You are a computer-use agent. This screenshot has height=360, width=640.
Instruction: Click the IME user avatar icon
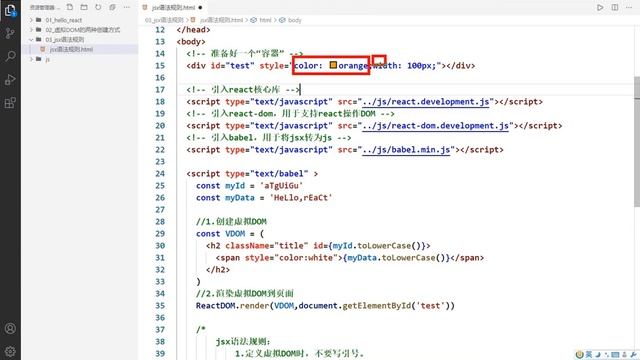(624, 354)
